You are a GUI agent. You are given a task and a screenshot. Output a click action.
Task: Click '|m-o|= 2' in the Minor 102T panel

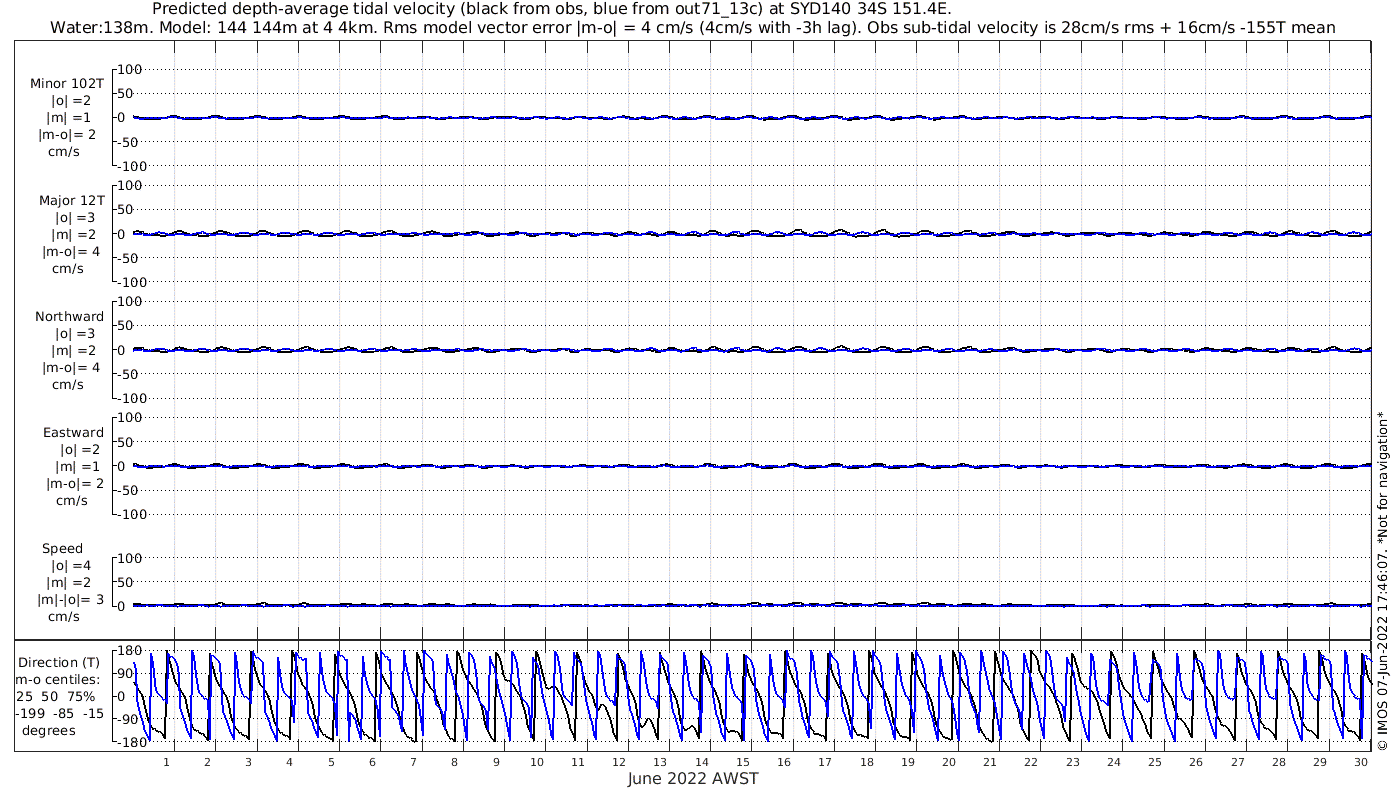pos(67,135)
